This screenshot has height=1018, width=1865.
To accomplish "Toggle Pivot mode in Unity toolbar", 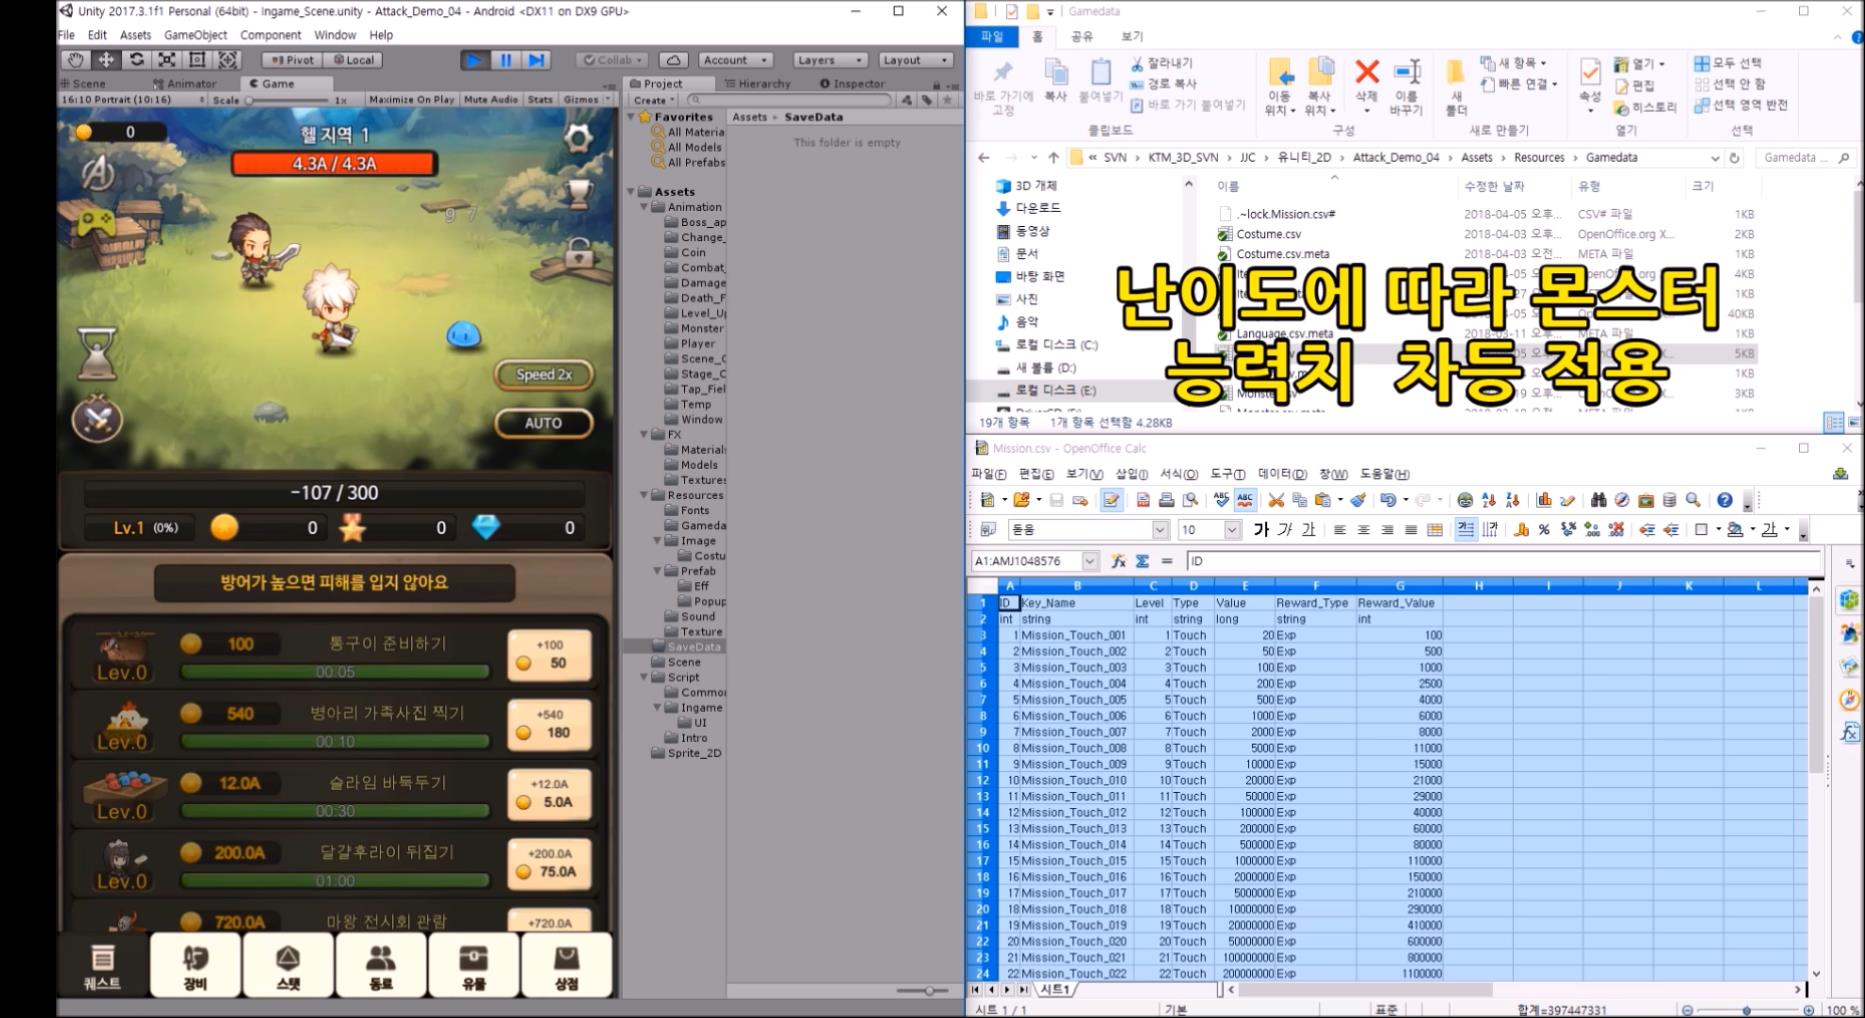I will tap(292, 60).
